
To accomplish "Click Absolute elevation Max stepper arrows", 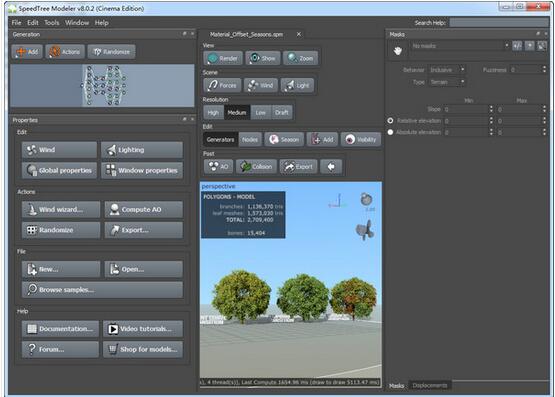I will click(x=544, y=132).
